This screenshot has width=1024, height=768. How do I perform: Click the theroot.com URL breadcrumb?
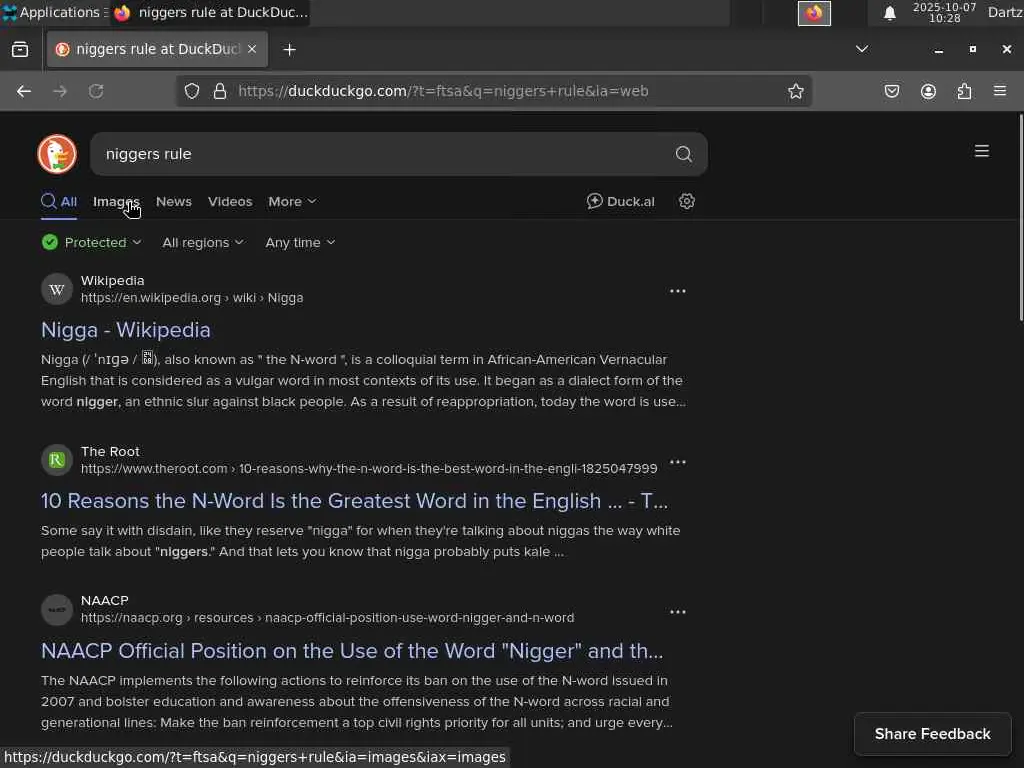point(369,469)
